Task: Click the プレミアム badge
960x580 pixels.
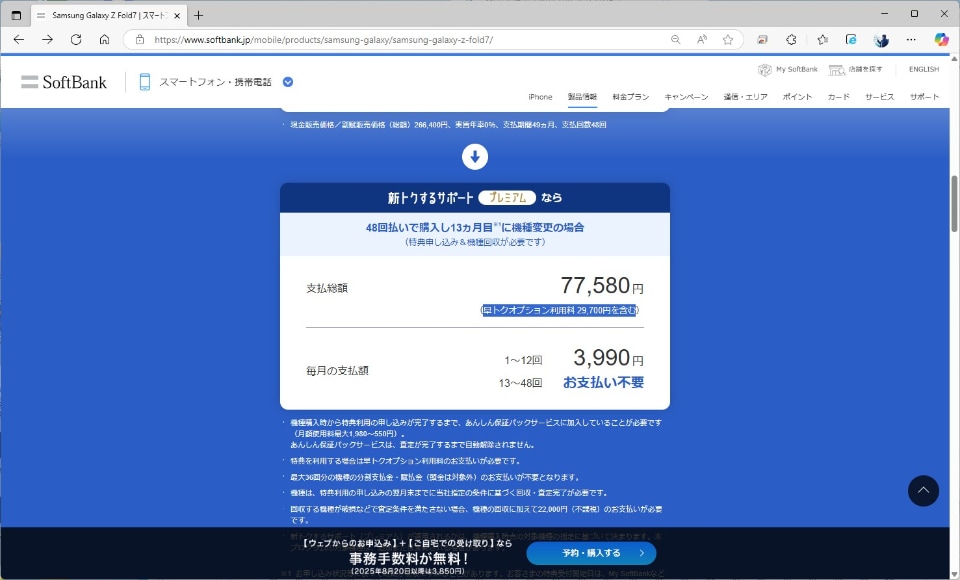Action: (507, 198)
